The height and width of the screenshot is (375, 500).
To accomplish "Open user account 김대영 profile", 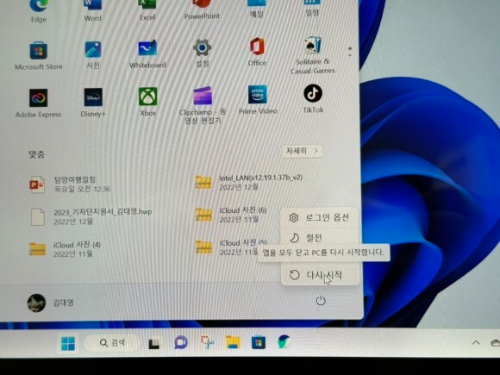I will click(50, 303).
